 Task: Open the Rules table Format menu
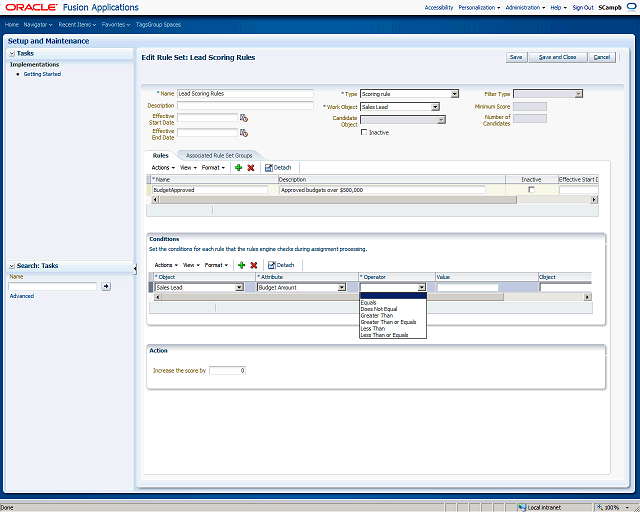[213, 167]
